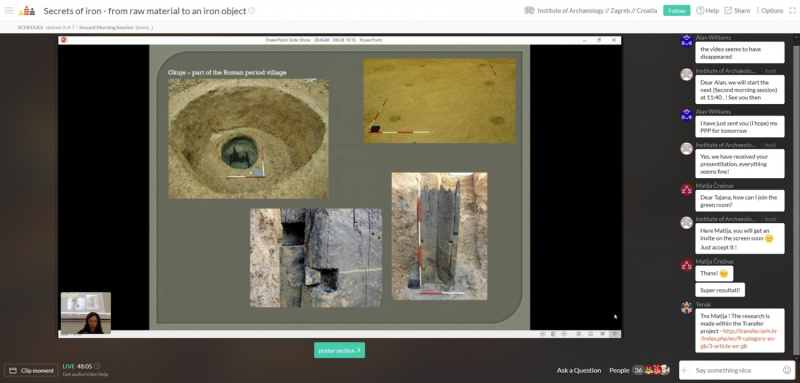
Task: Click the tall wooden post photo on the slide
Action: (x=439, y=236)
